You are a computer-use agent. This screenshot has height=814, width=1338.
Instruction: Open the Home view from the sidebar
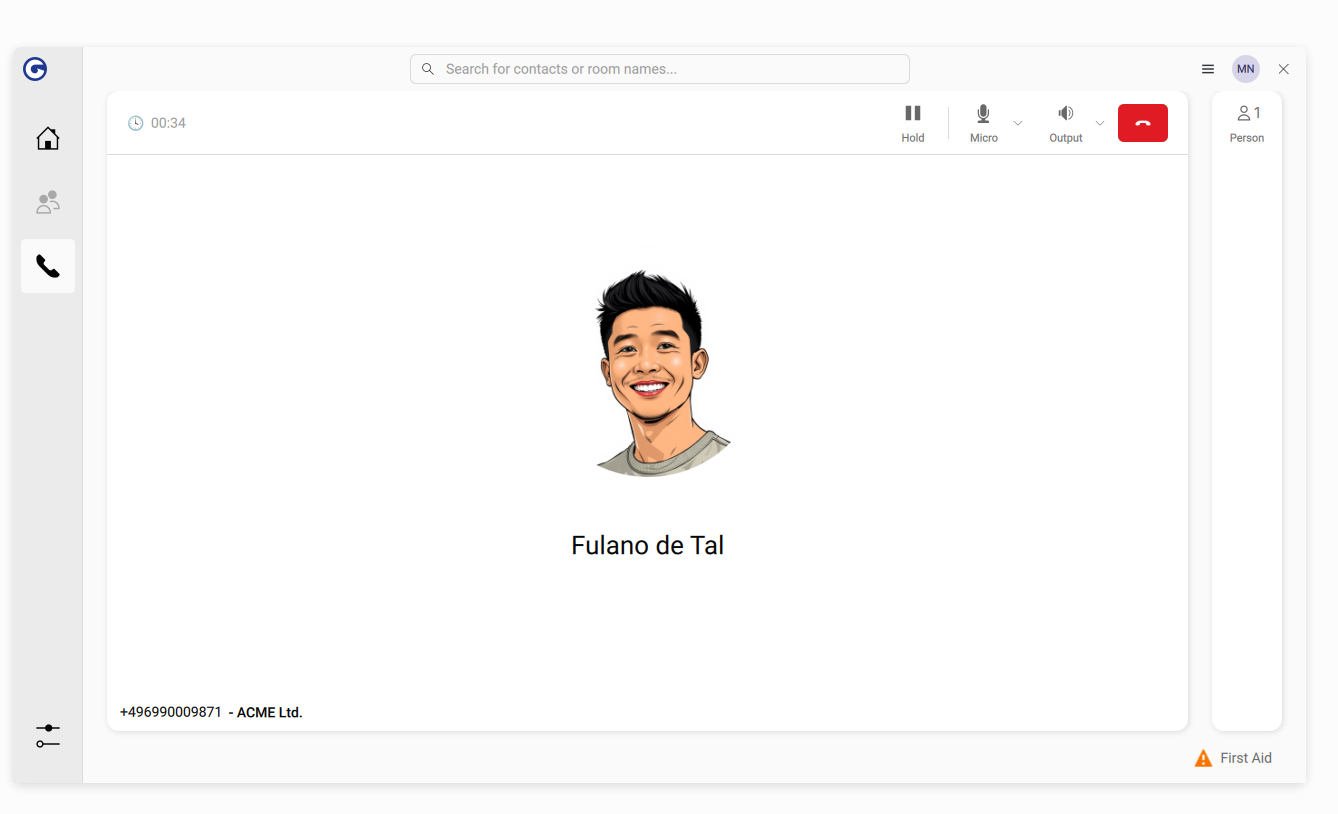point(47,138)
